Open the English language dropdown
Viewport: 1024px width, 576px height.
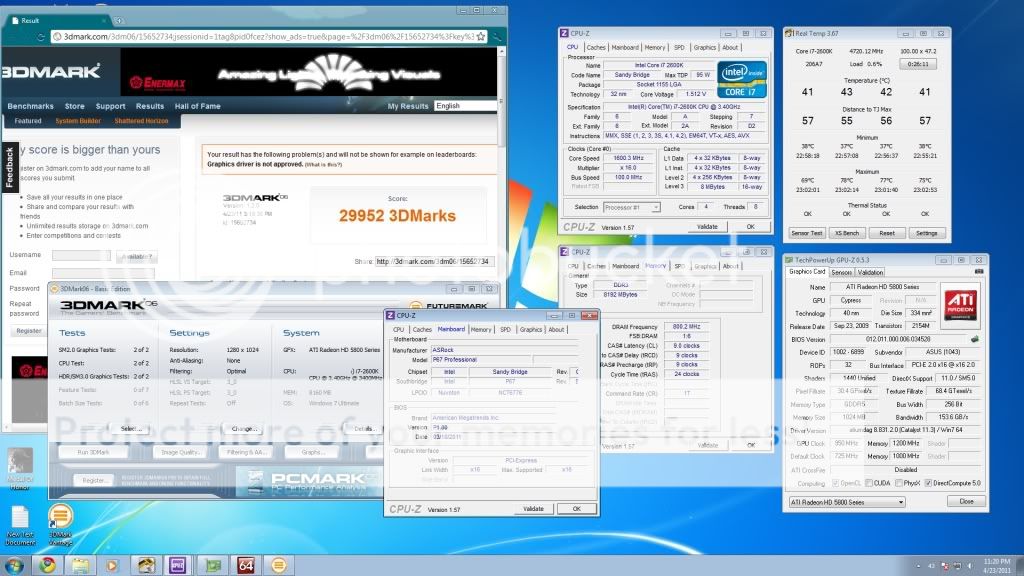point(465,106)
